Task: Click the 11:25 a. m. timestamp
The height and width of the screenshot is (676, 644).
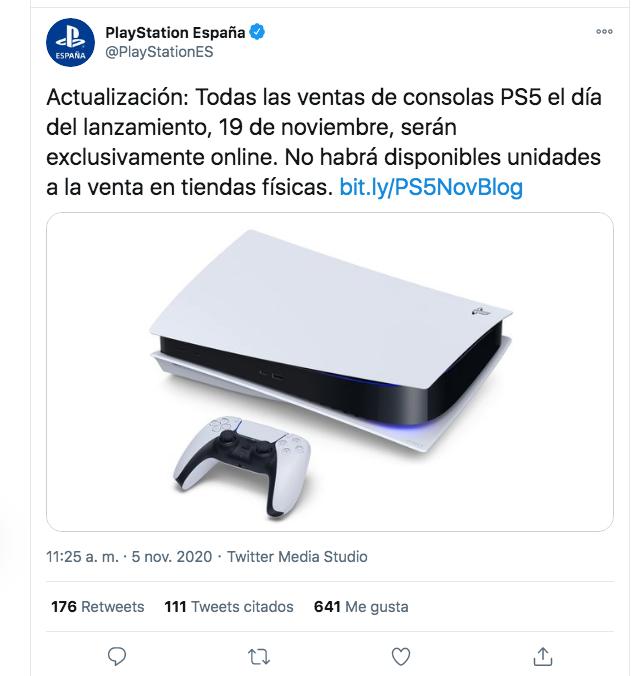Action: (x=82, y=557)
